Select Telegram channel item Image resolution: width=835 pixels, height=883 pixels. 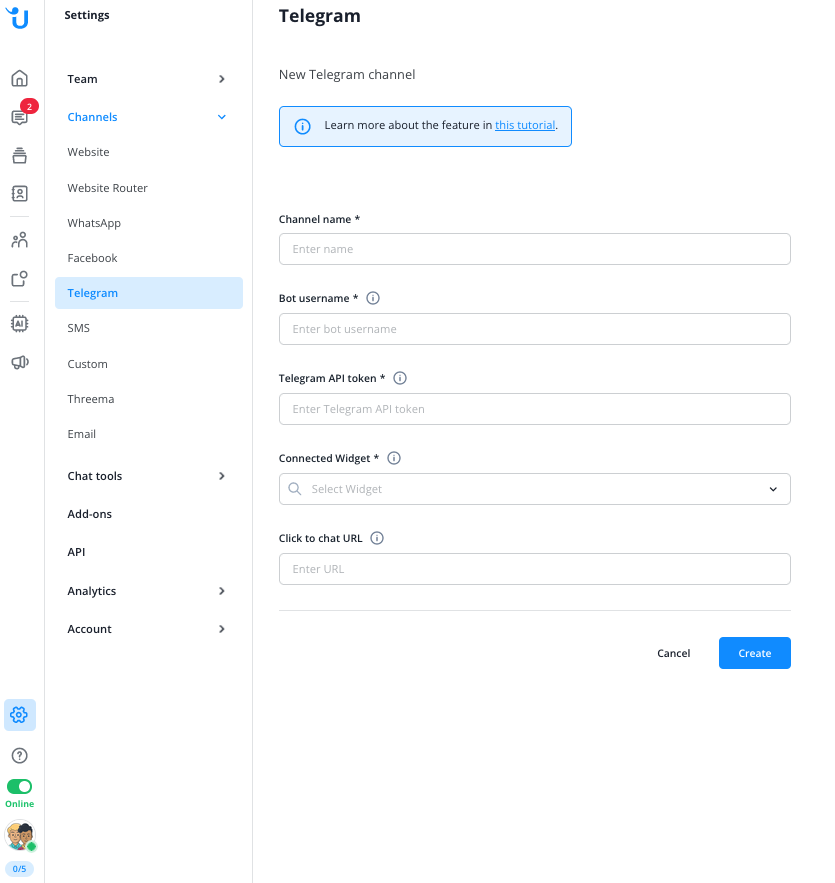click(149, 293)
